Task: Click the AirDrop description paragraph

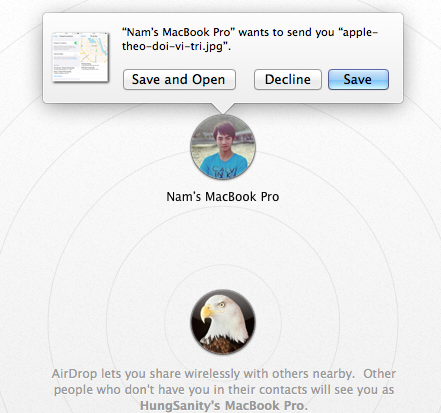Action: point(224,390)
